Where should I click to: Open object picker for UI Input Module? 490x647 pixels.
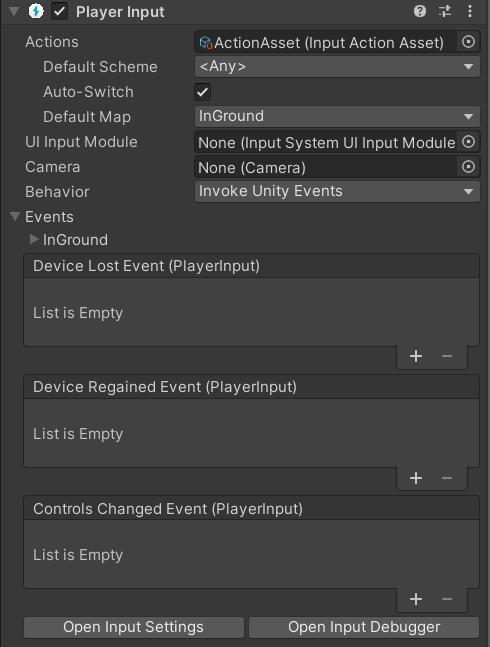pyautogui.click(x=468, y=142)
